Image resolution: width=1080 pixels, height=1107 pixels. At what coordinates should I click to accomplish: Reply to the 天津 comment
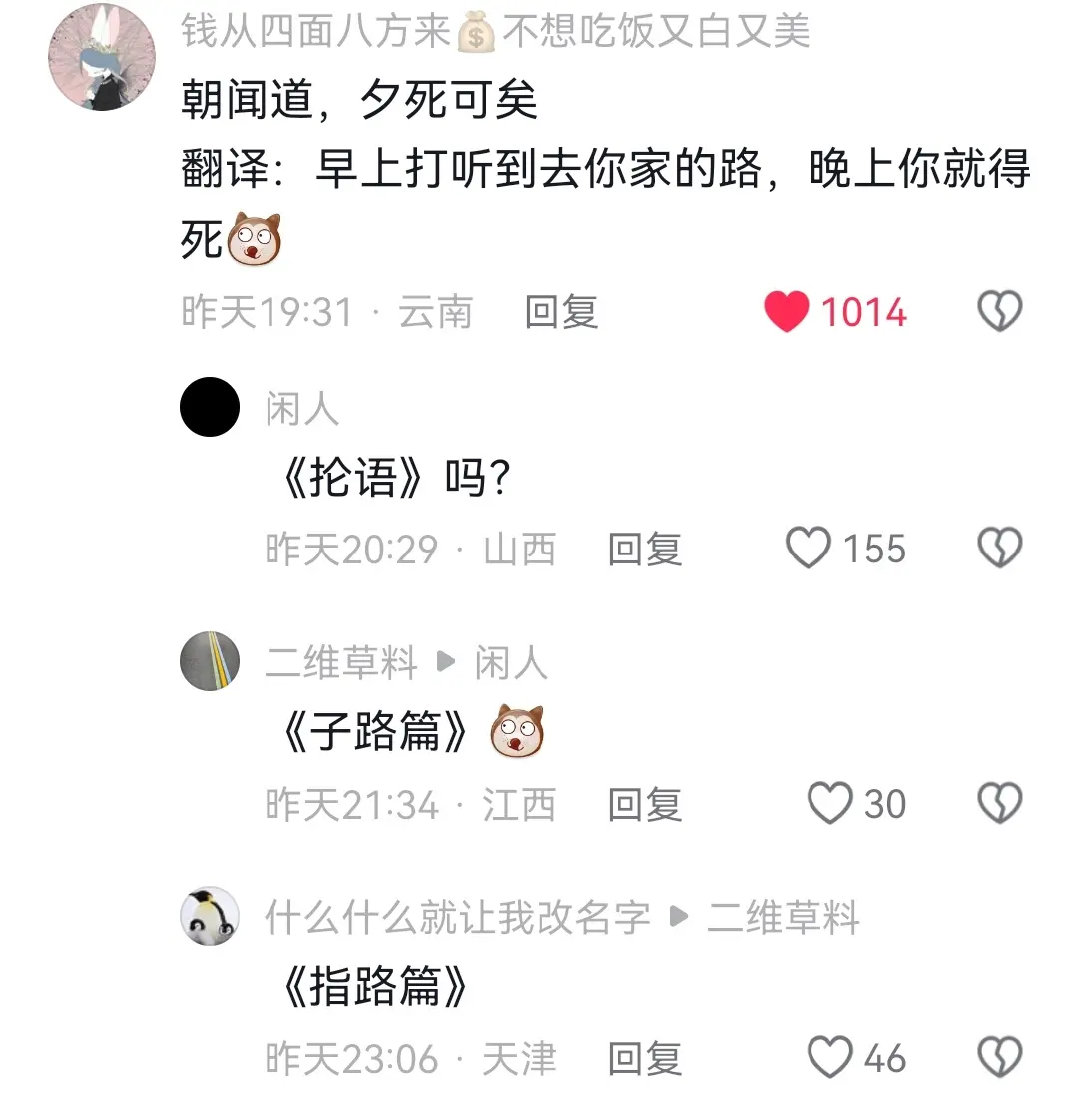(645, 1058)
